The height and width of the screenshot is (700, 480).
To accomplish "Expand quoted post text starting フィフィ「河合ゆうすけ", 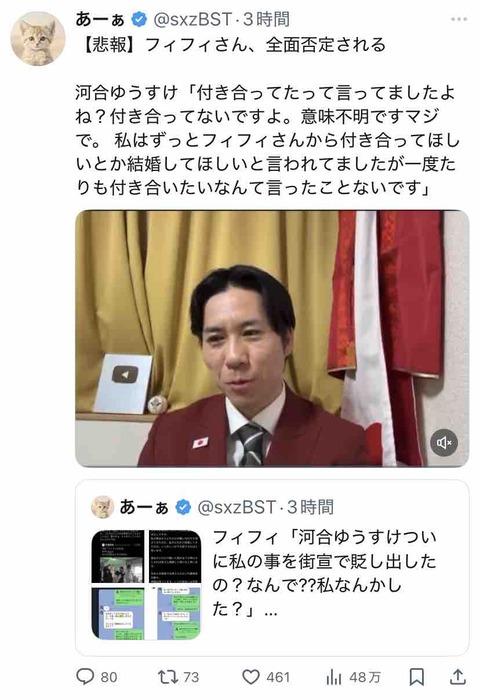I will (325, 573).
